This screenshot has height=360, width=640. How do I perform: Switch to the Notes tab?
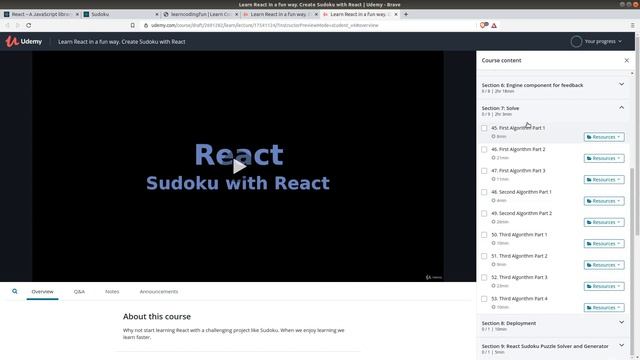point(112,291)
